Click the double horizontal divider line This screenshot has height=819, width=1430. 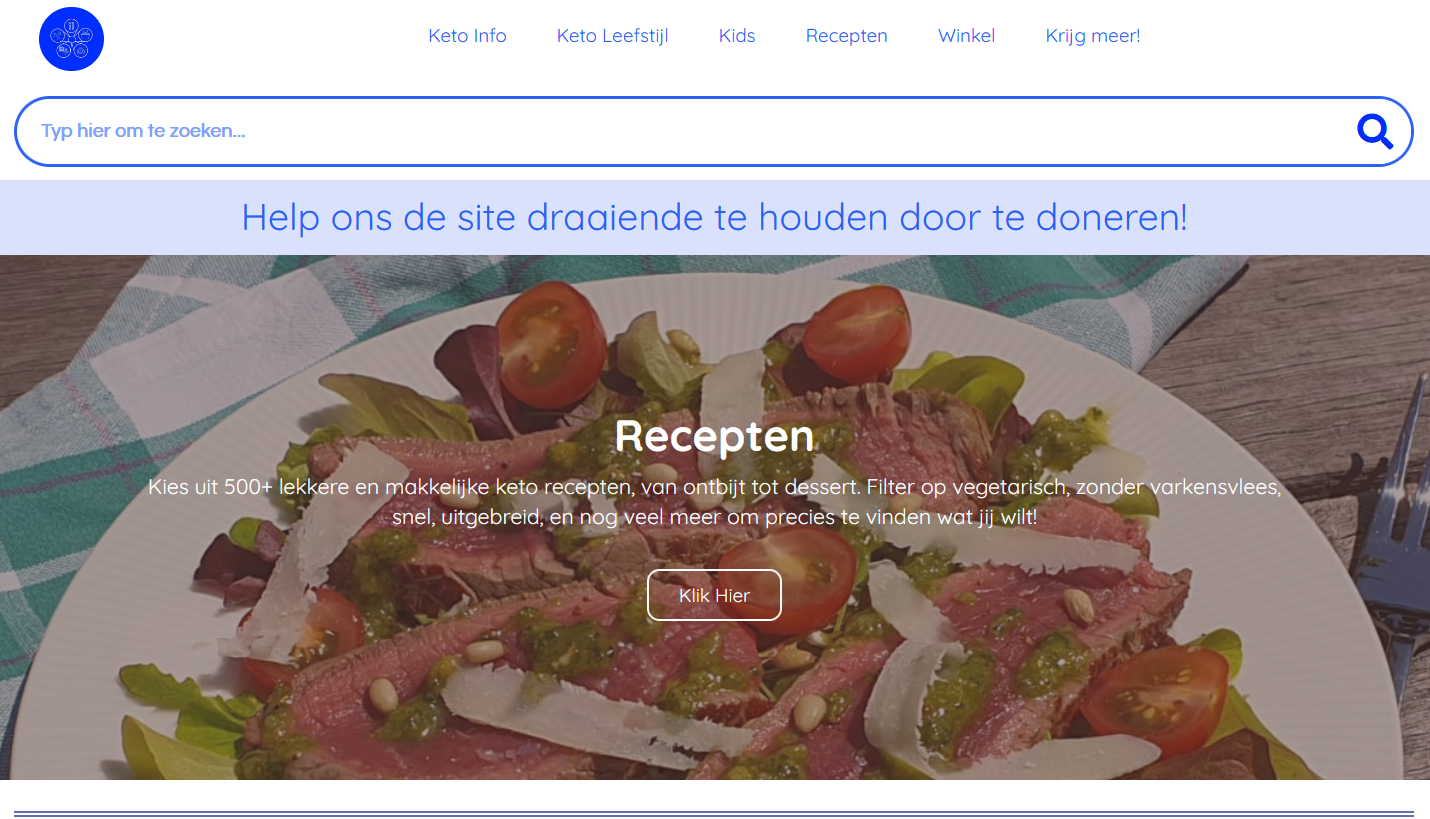coord(714,814)
